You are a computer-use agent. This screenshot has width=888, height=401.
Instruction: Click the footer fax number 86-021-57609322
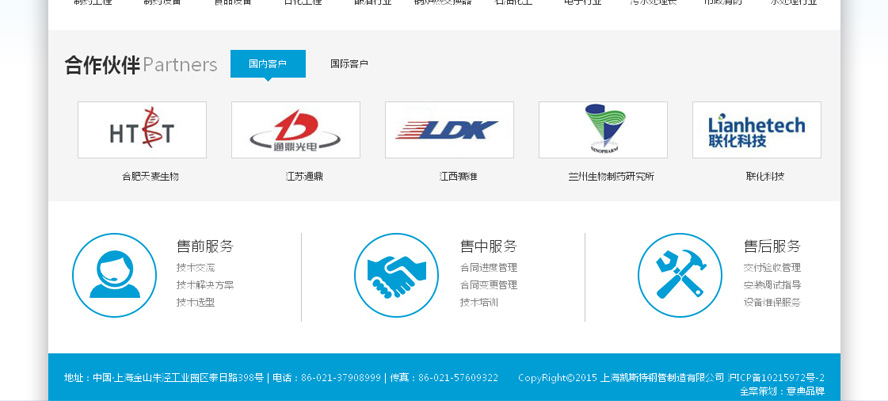tap(458, 378)
